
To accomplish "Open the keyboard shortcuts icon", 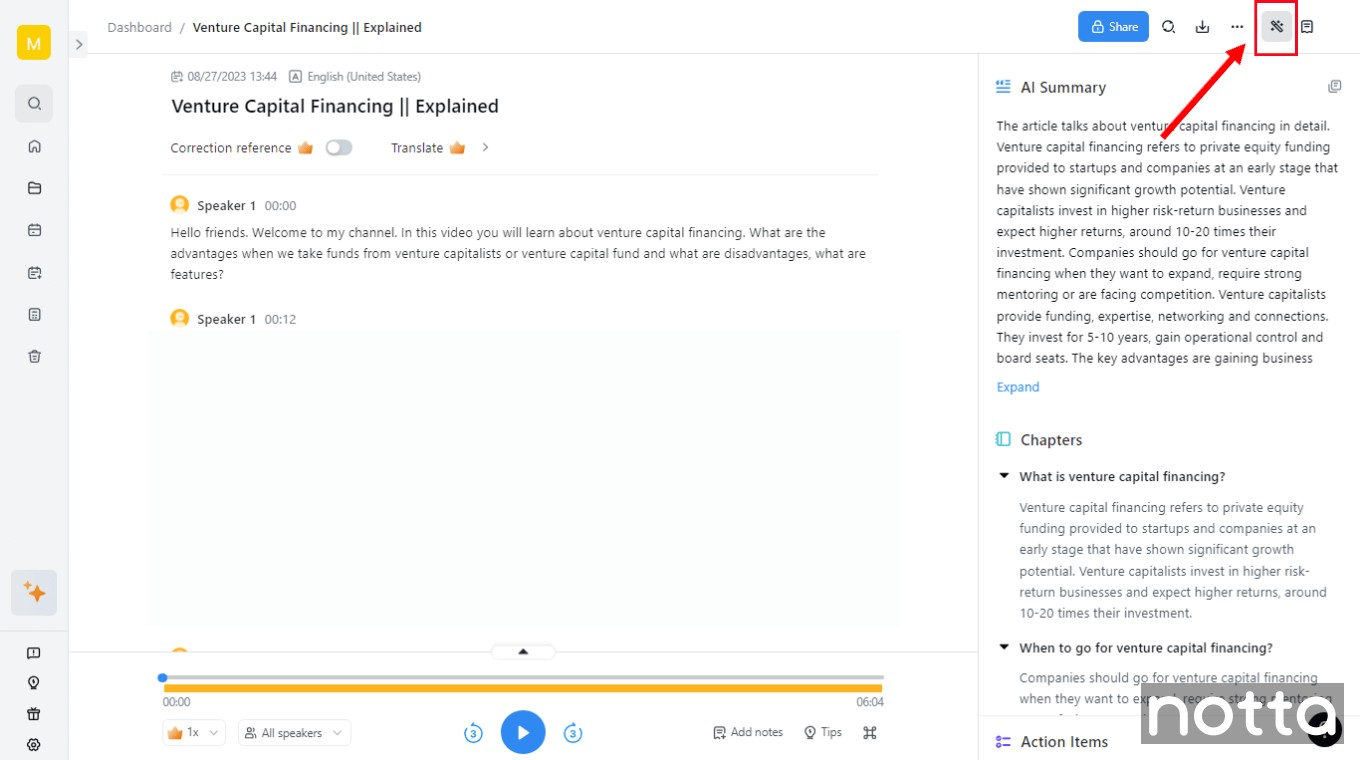I will tap(869, 732).
